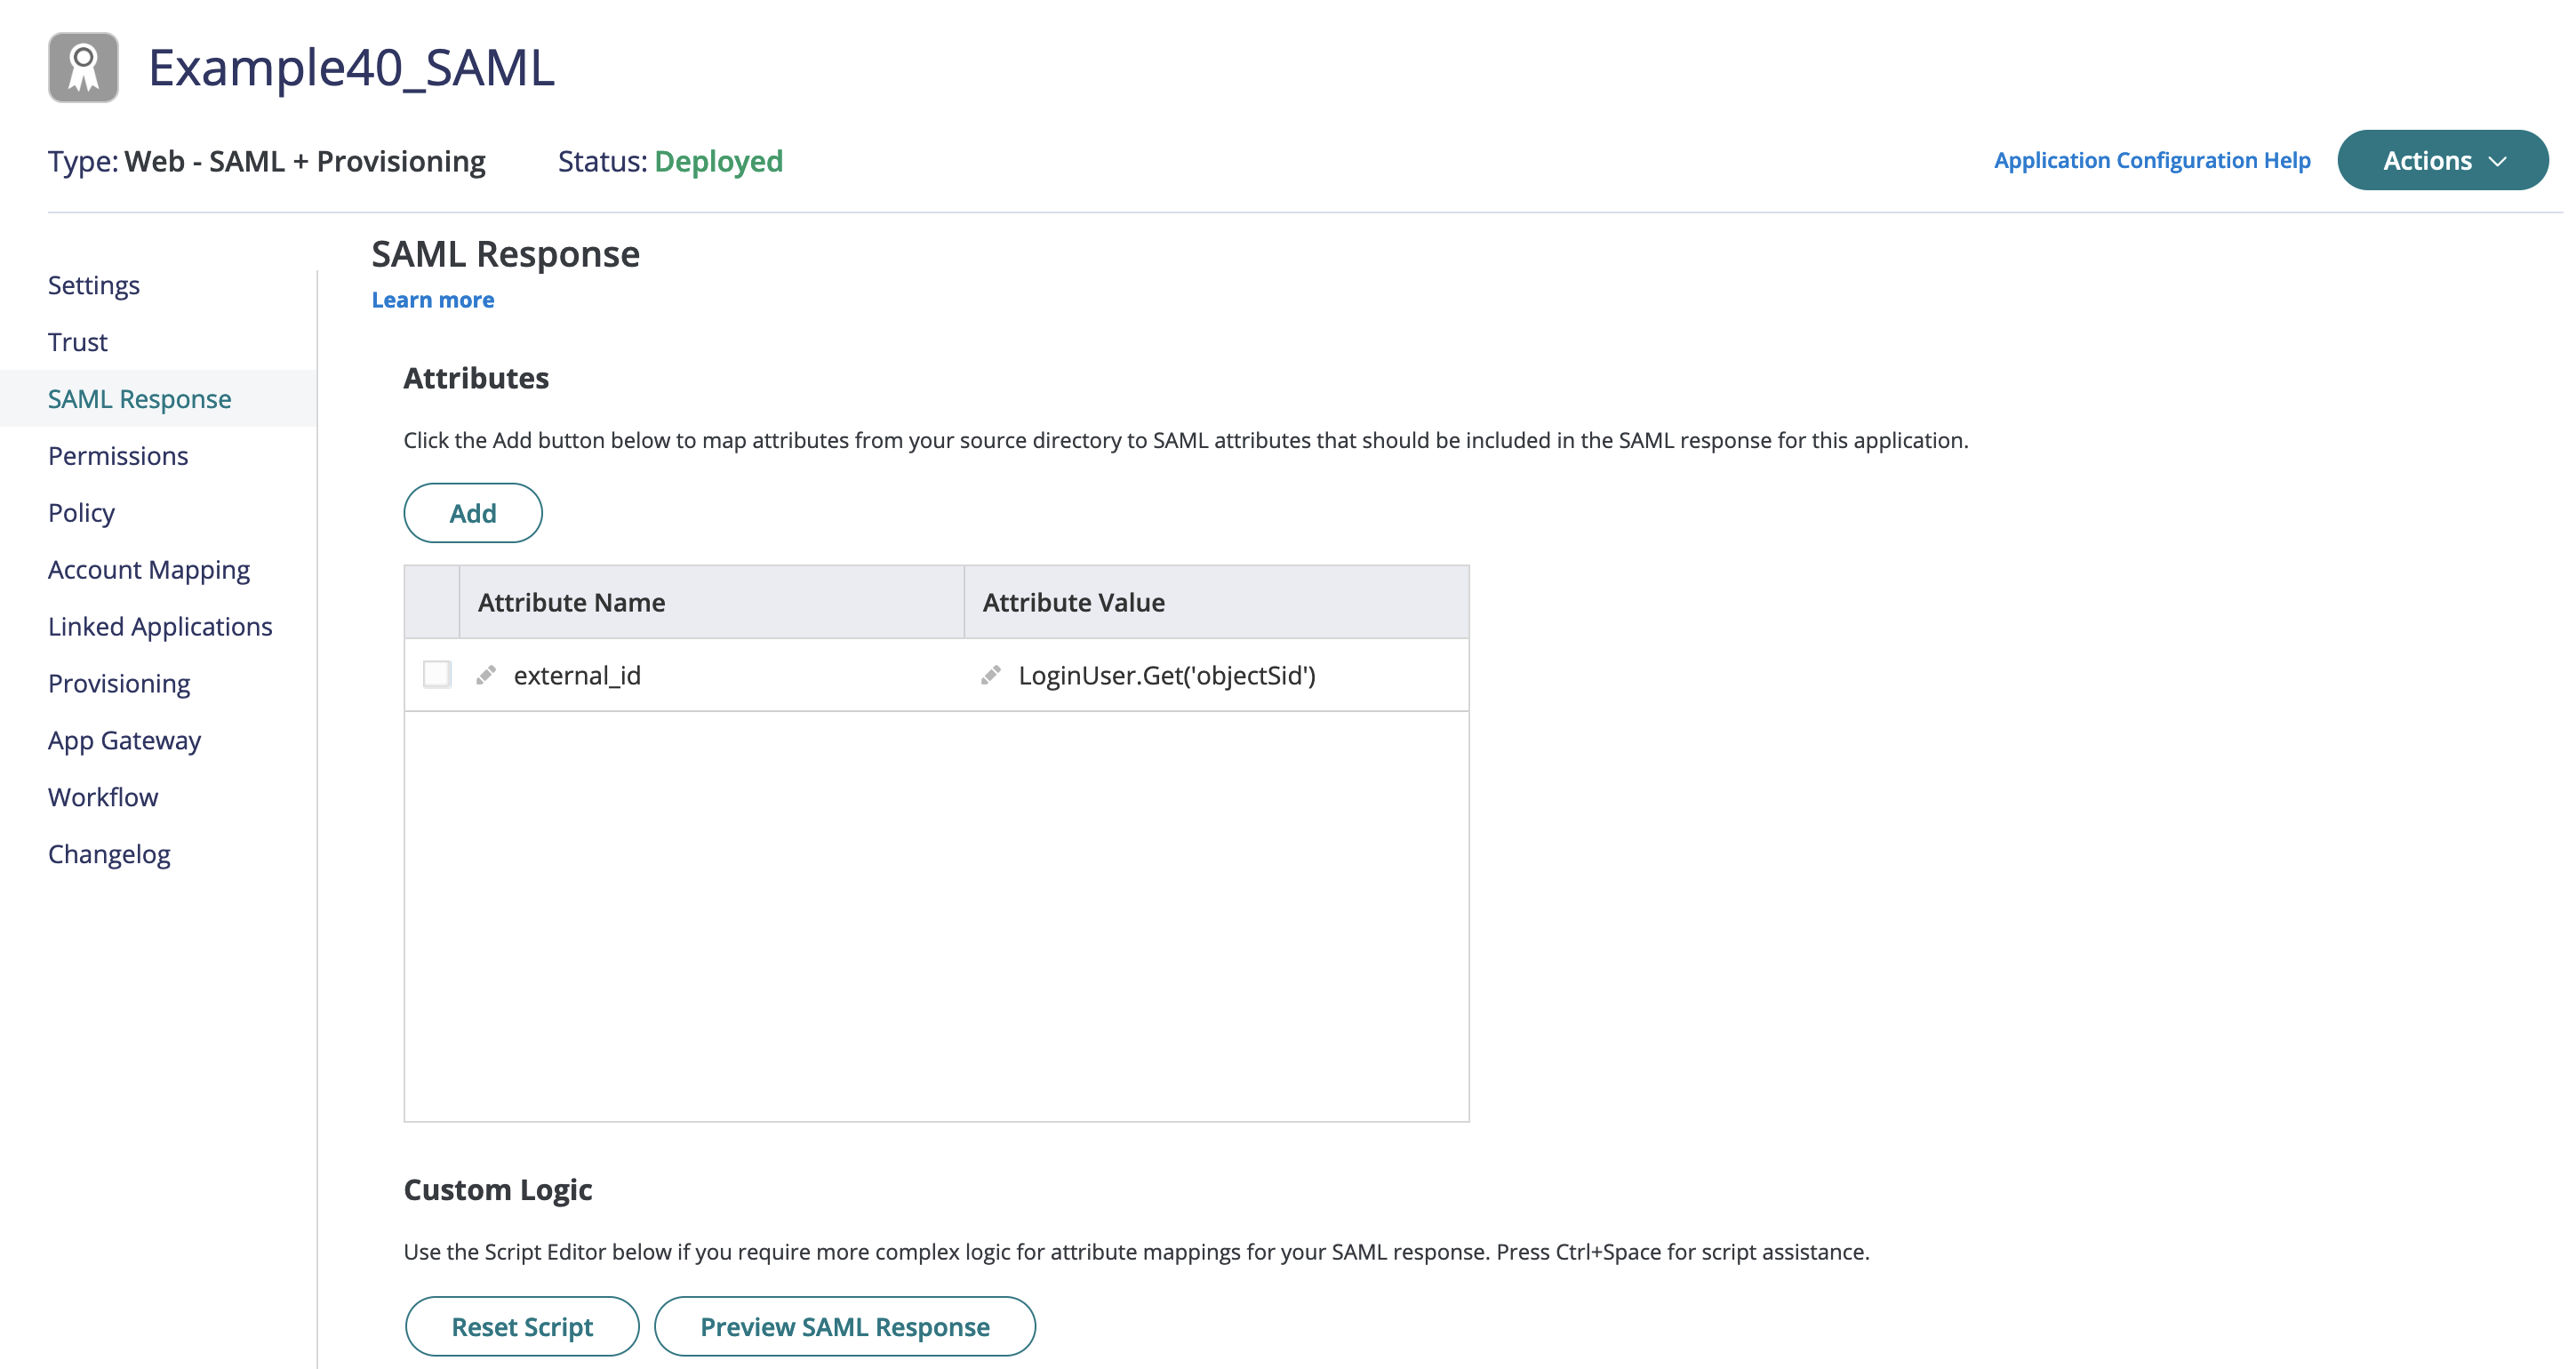
Task: Open Account Mapping in the sidebar
Action: (149, 570)
